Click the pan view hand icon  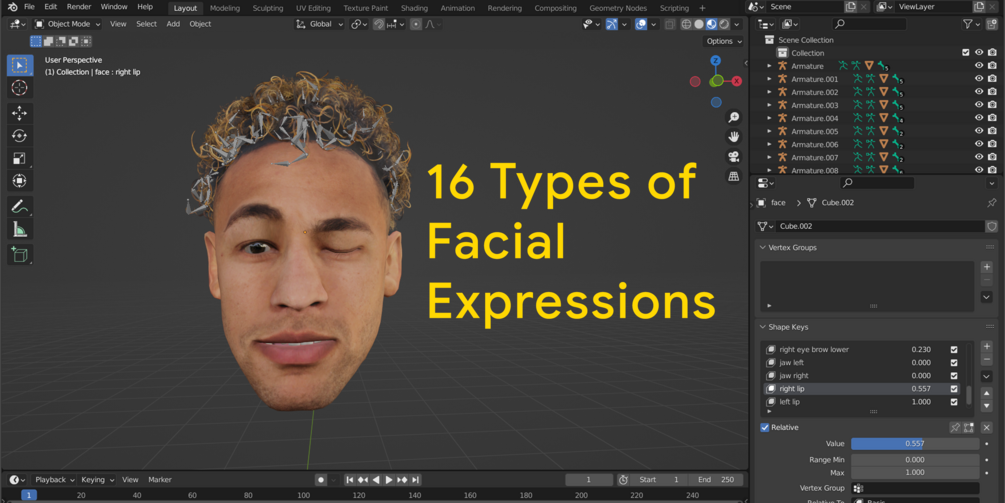point(734,136)
